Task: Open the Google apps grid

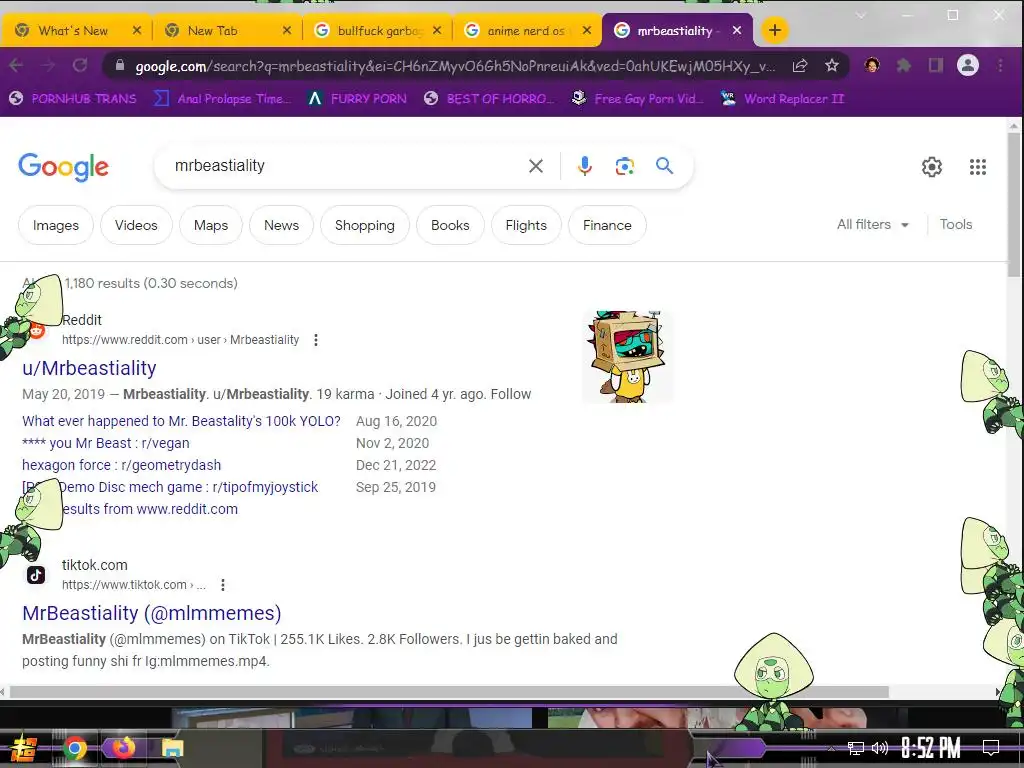Action: click(978, 167)
